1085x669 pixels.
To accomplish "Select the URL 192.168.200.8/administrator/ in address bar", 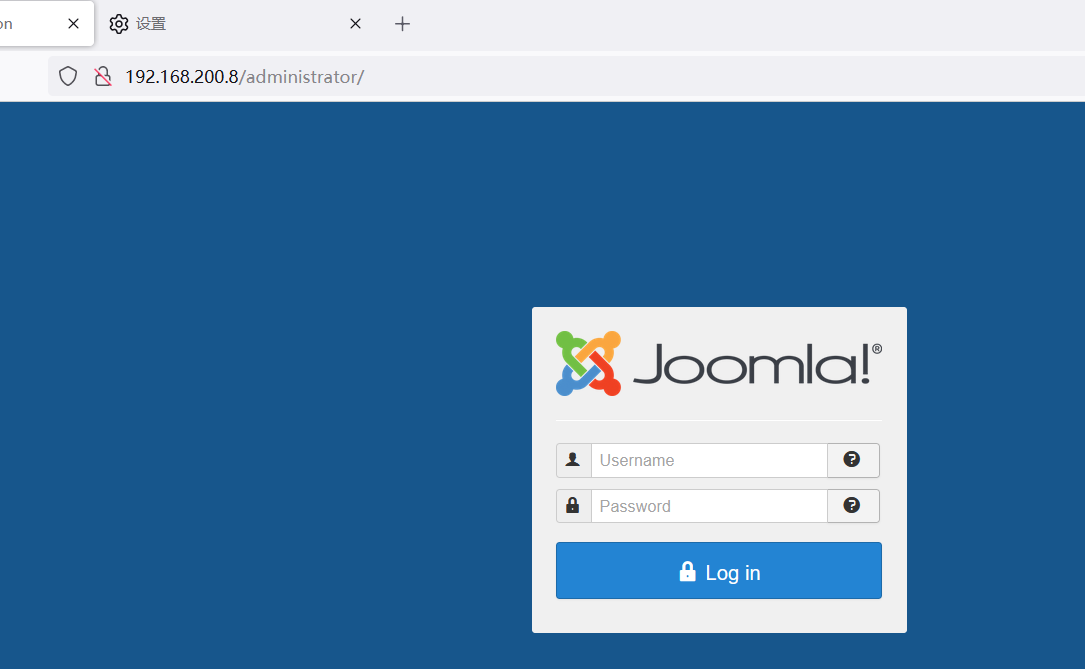I will [x=244, y=77].
